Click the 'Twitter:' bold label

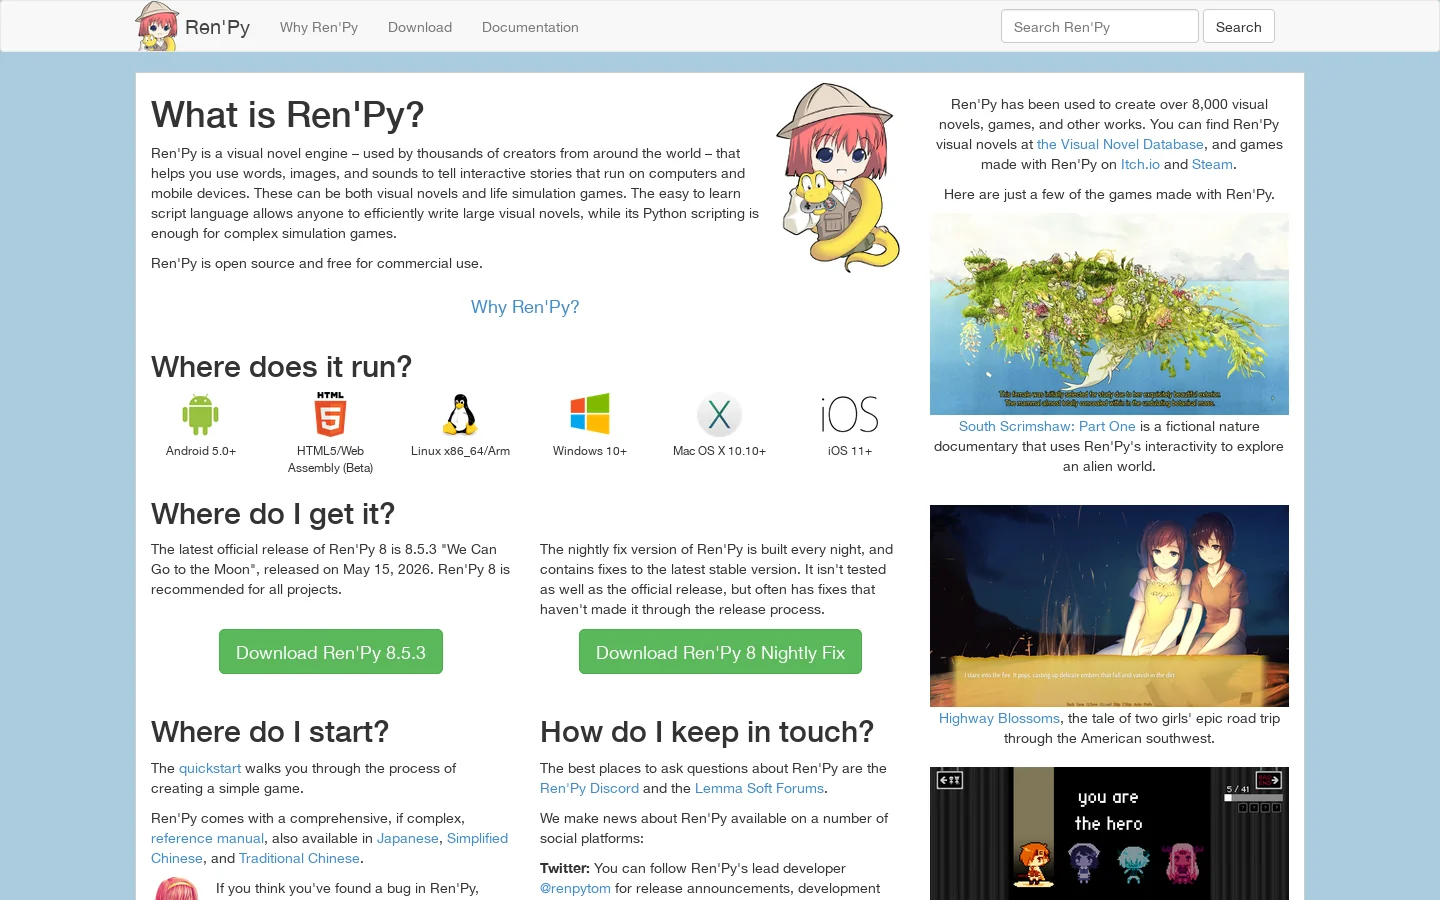pos(565,868)
